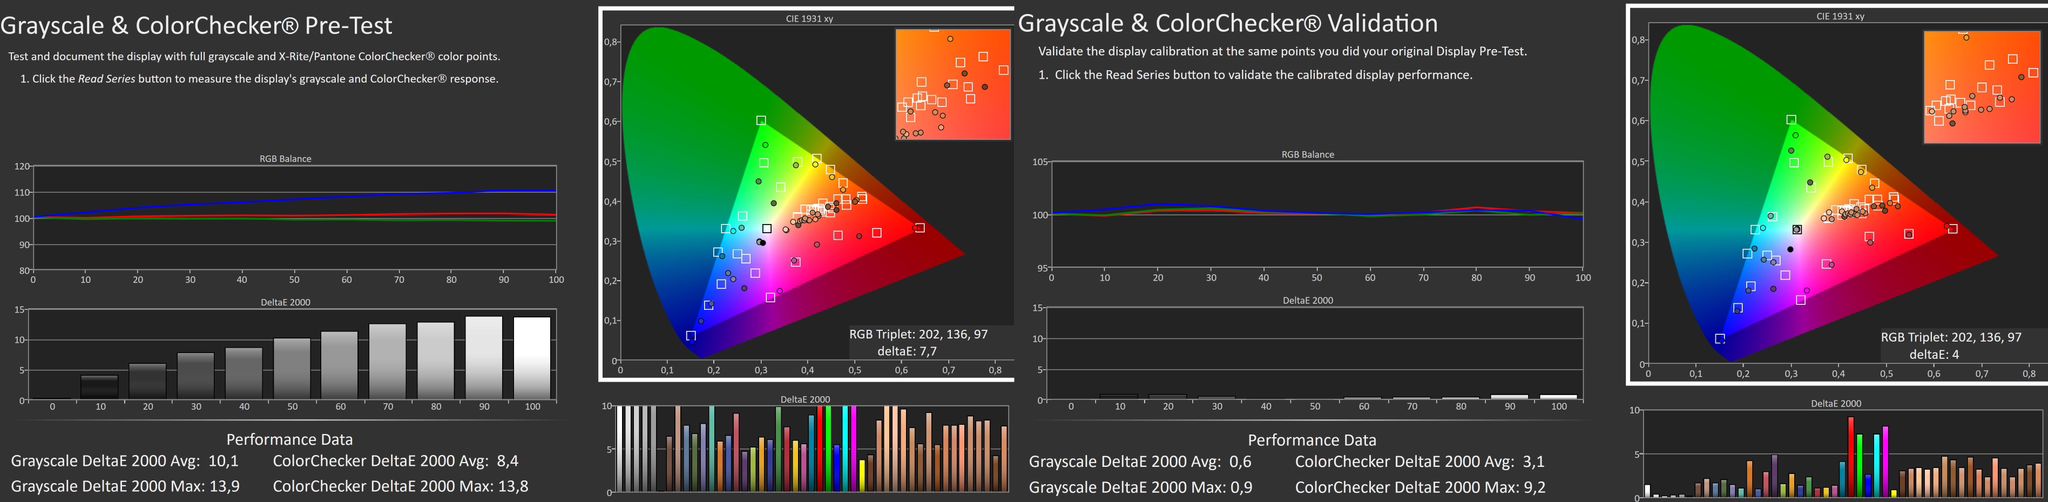The height and width of the screenshot is (502, 2048).
Task: Select blue primary target square in Pre-Test CIE chart
Action: [690, 336]
